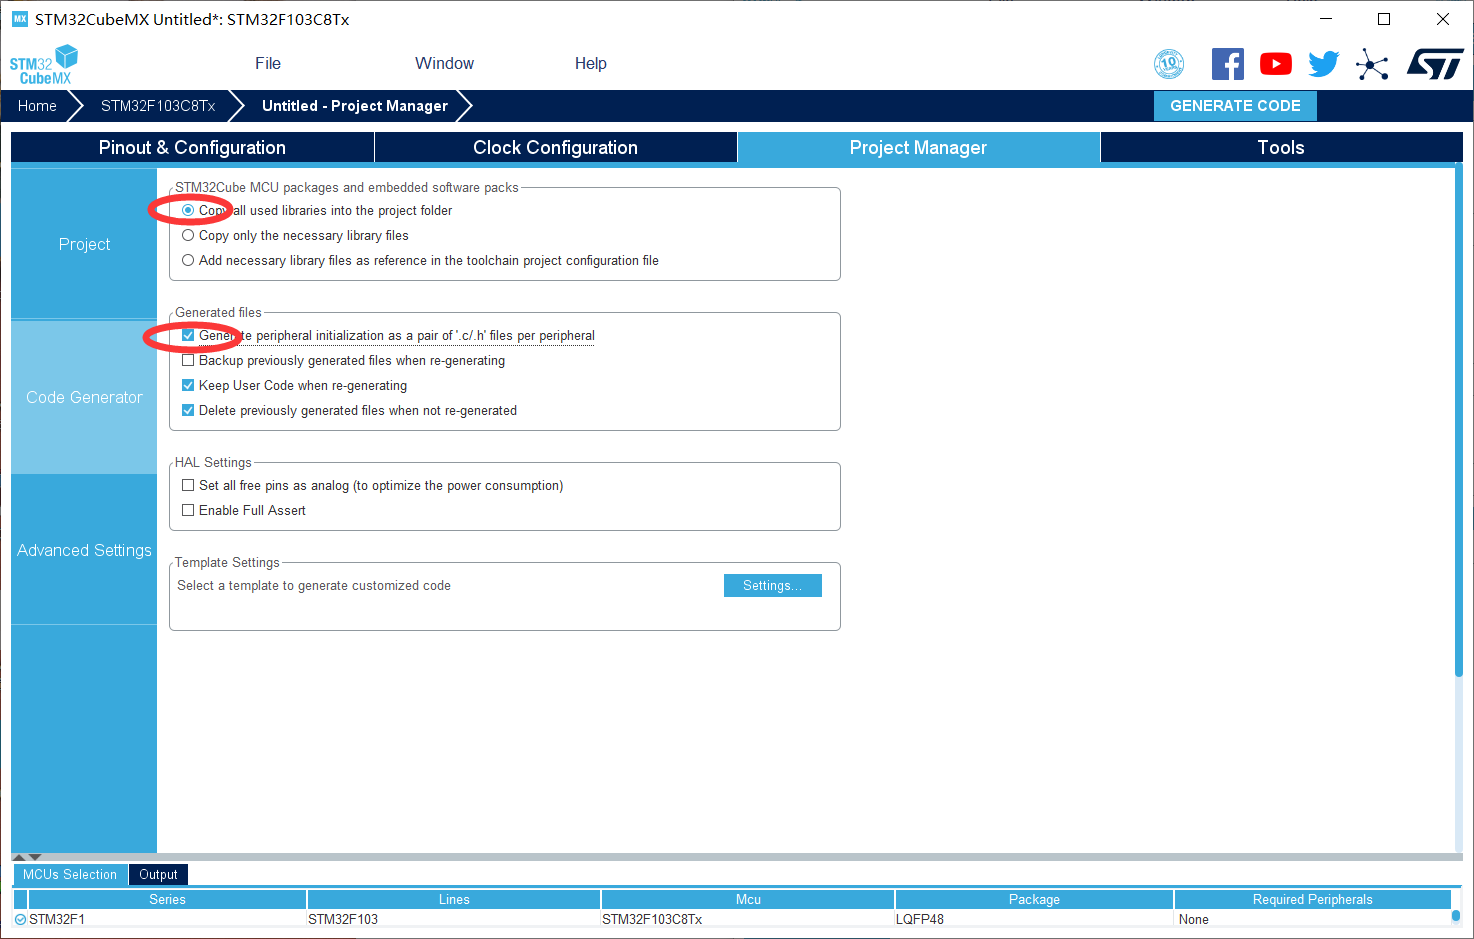Select LQFP48 package cell
This screenshot has width=1474, height=939.
1034,919
